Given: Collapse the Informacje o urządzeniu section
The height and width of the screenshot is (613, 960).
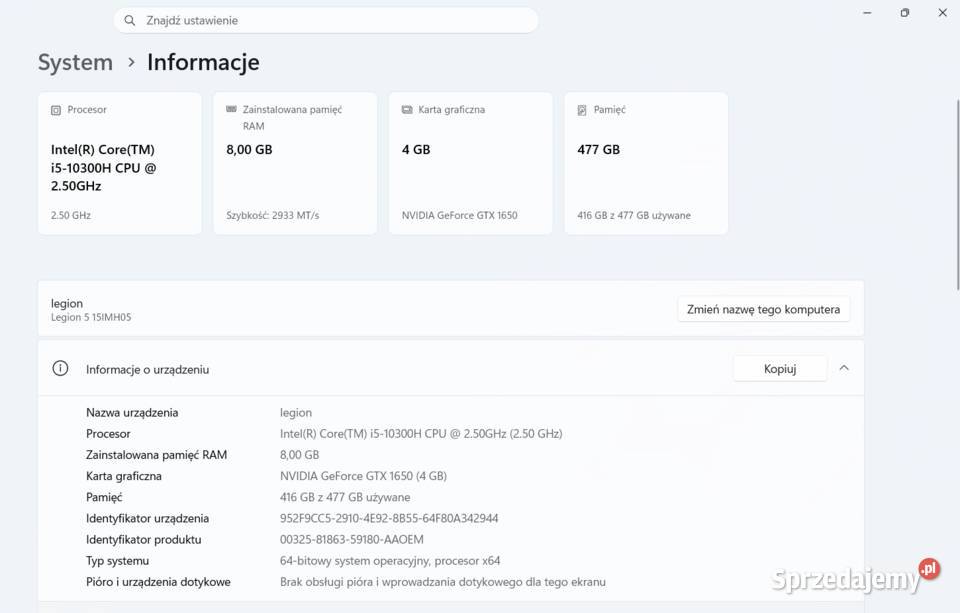Looking at the screenshot, I should coord(844,368).
